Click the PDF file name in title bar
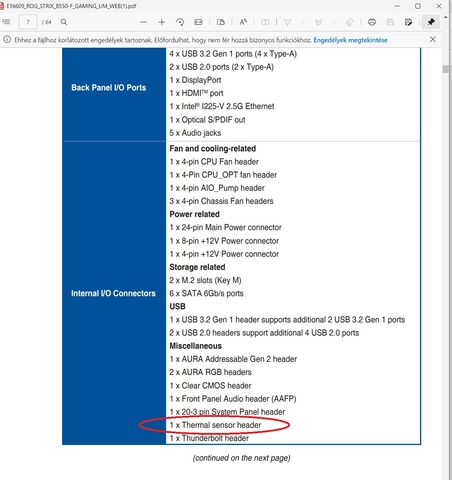 [71, 6]
